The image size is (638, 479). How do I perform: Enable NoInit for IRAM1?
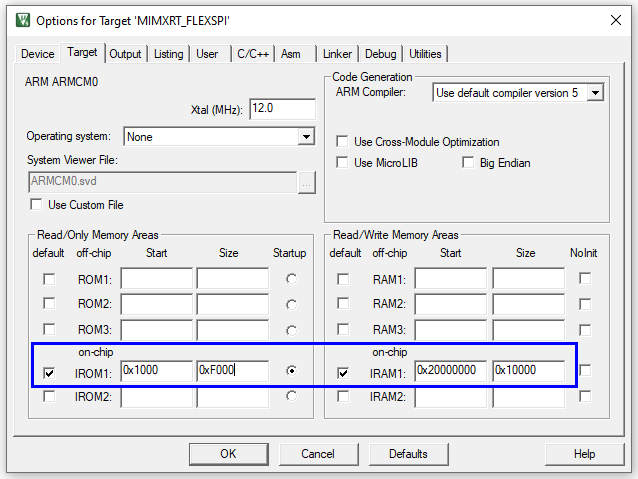[x=585, y=370]
